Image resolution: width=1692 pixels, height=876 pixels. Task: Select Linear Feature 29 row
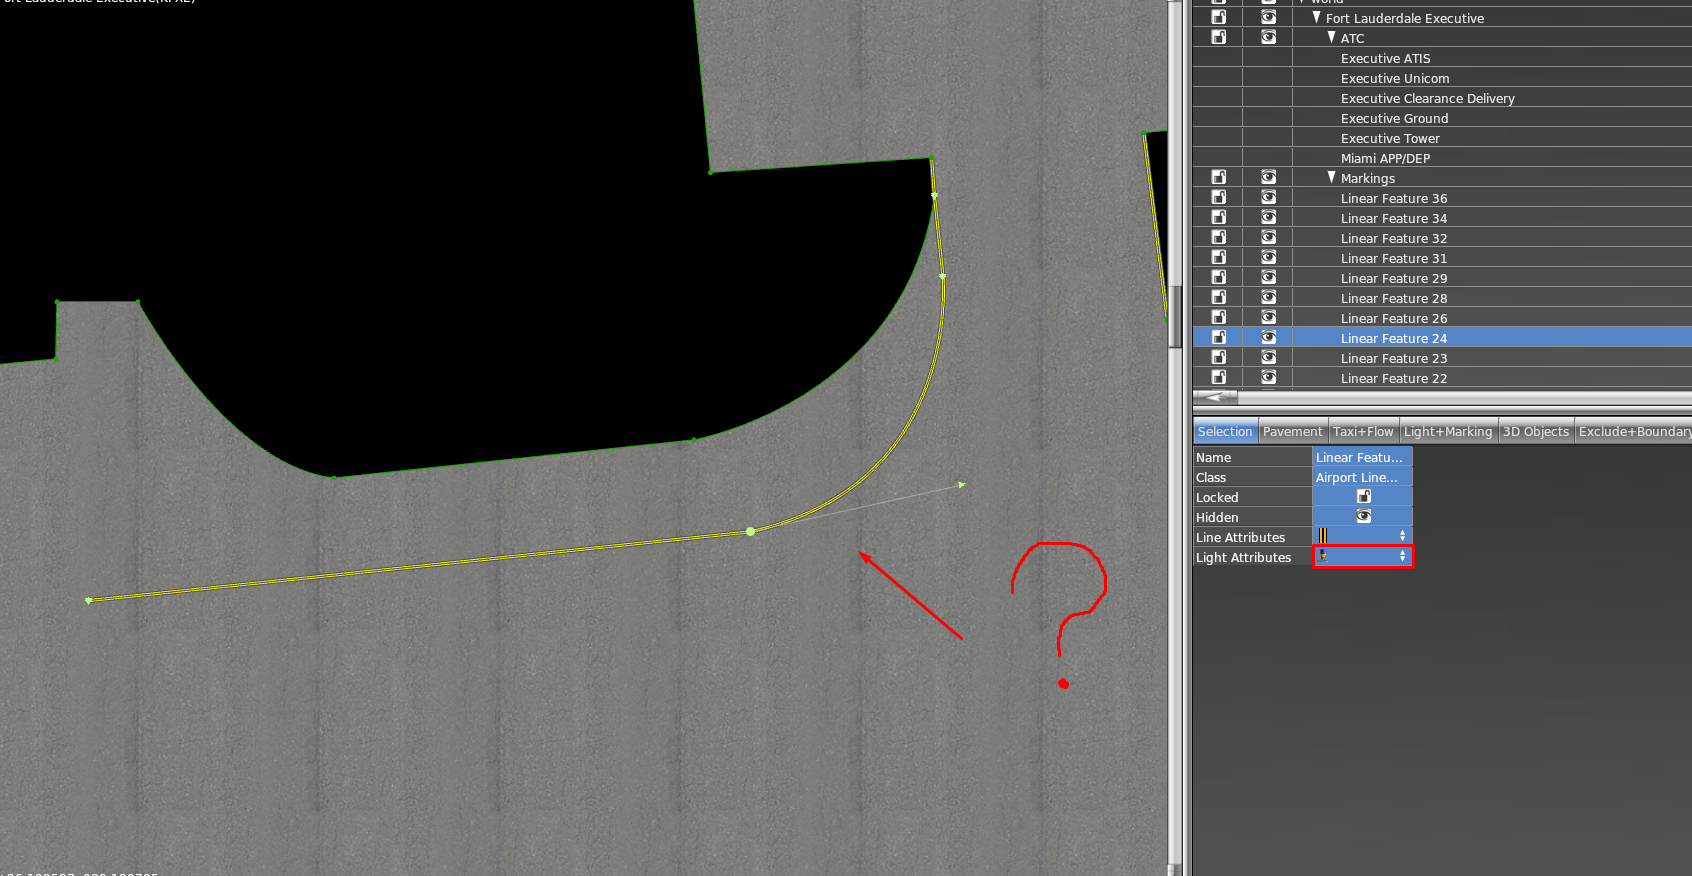coord(1442,277)
